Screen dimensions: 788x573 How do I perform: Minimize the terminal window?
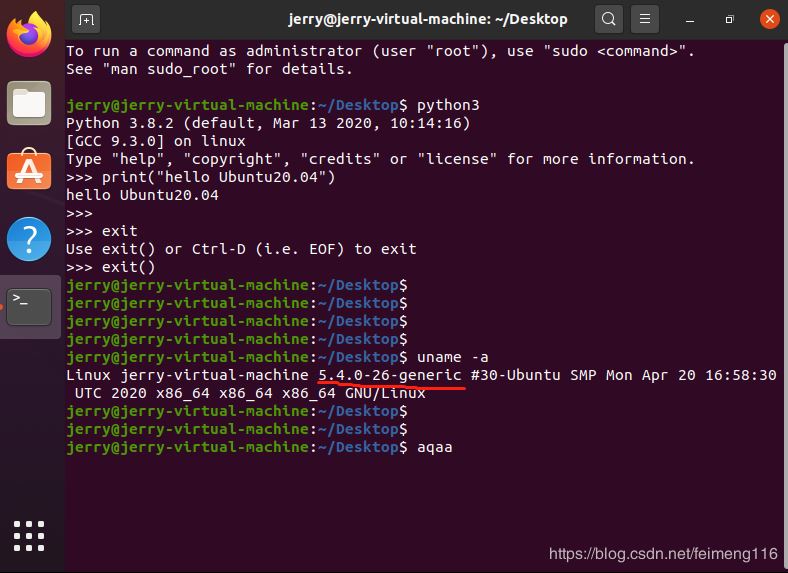pyautogui.click(x=693, y=19)
